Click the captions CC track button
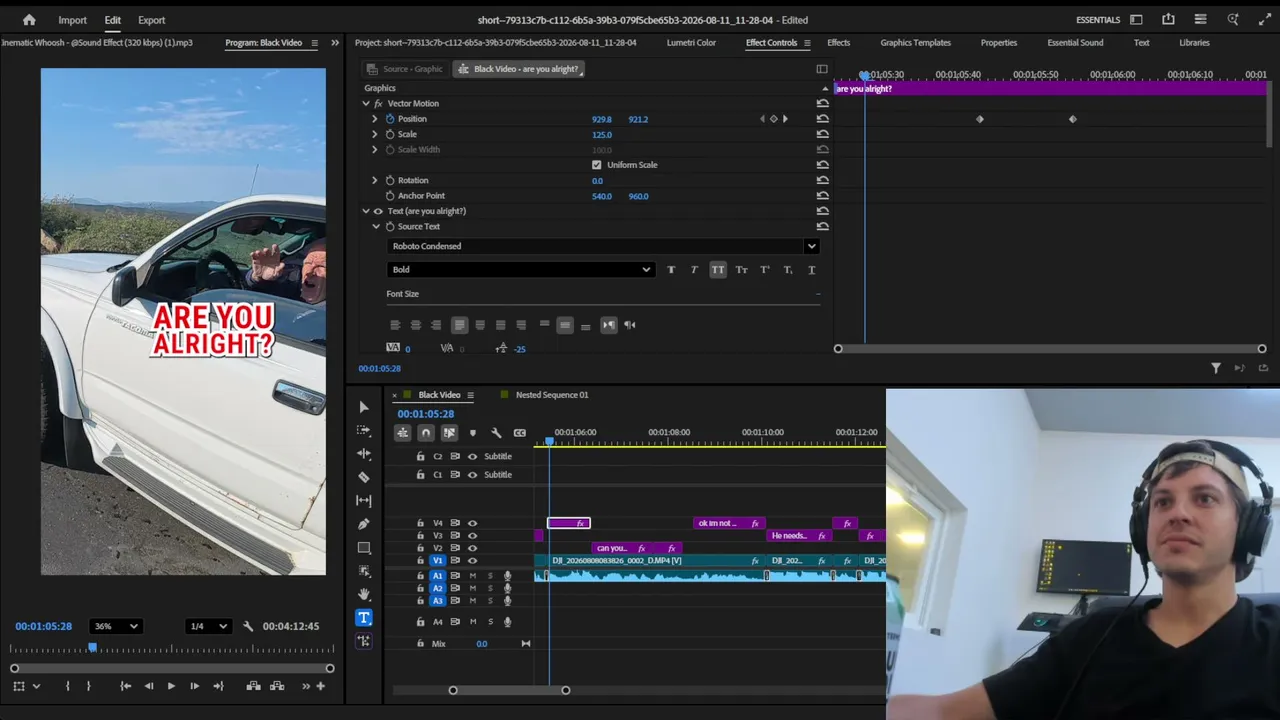 click(520, 433)
